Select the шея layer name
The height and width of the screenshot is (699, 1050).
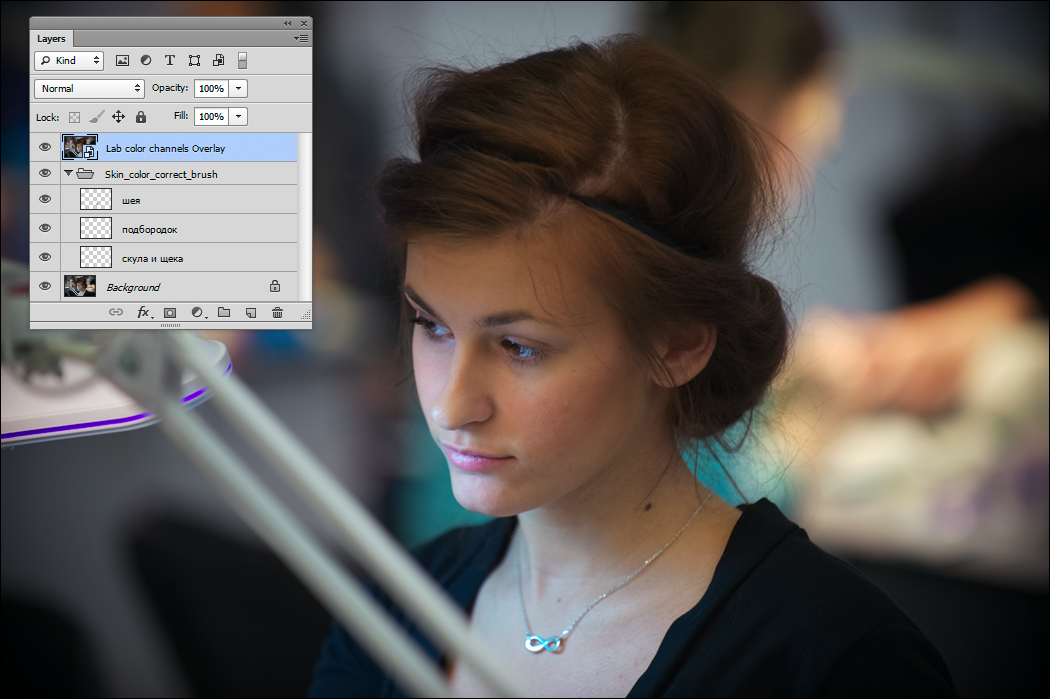tap(131, 201)
